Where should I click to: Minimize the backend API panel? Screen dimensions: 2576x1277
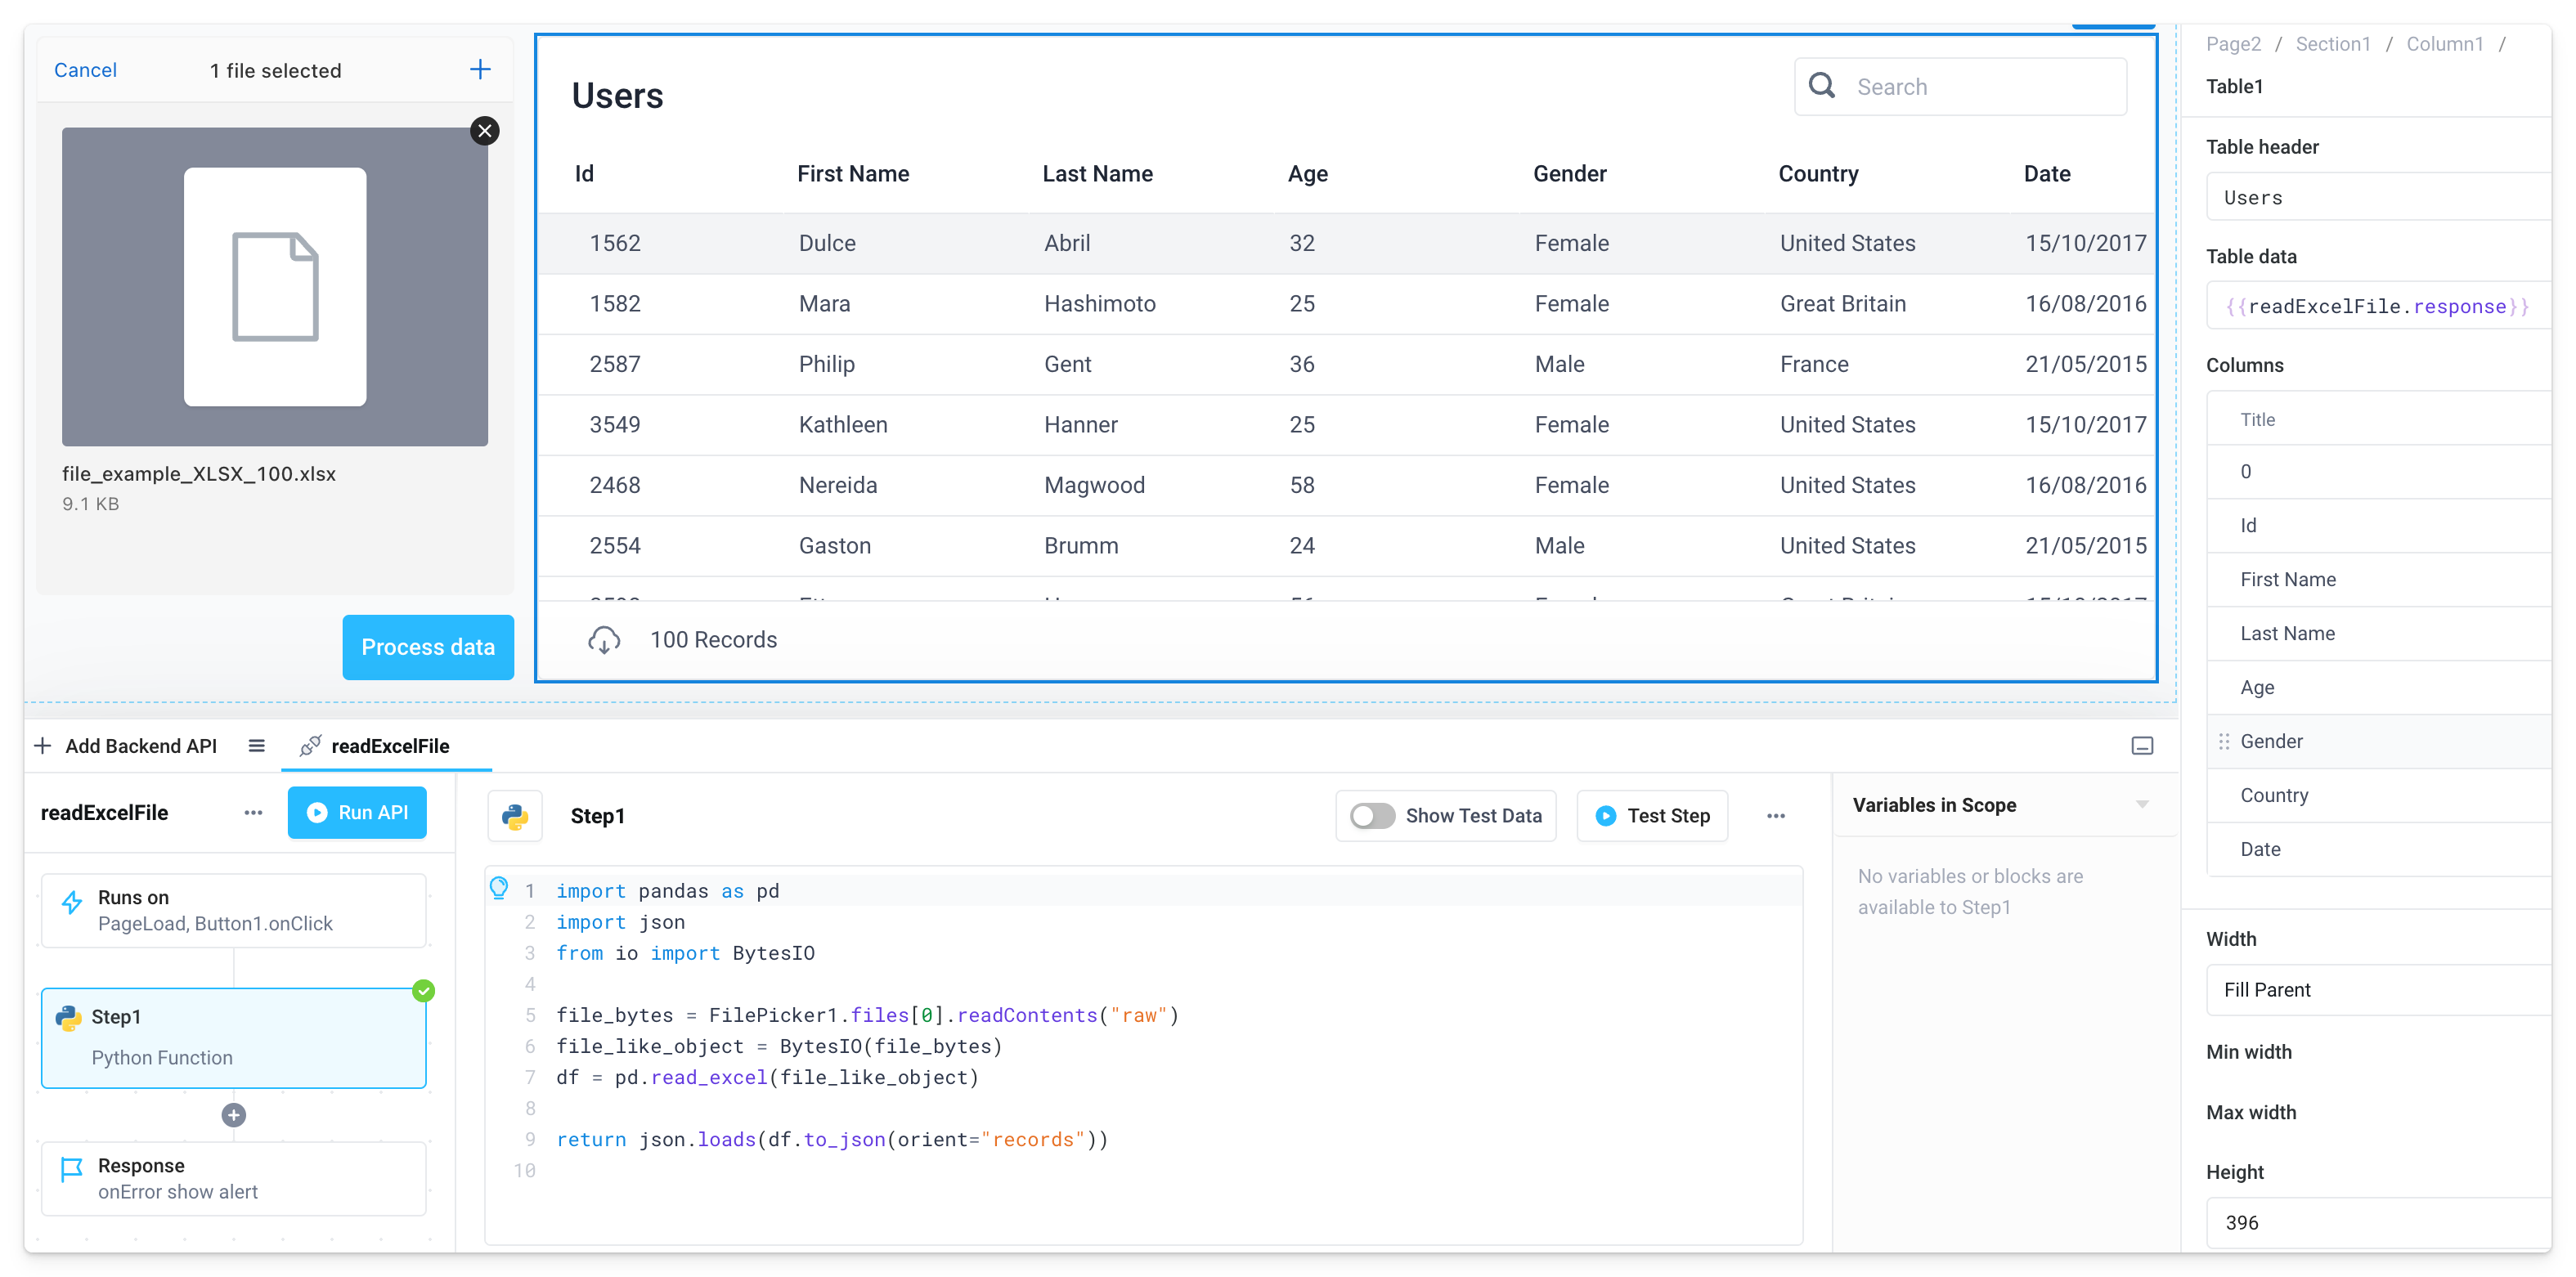2142,746
